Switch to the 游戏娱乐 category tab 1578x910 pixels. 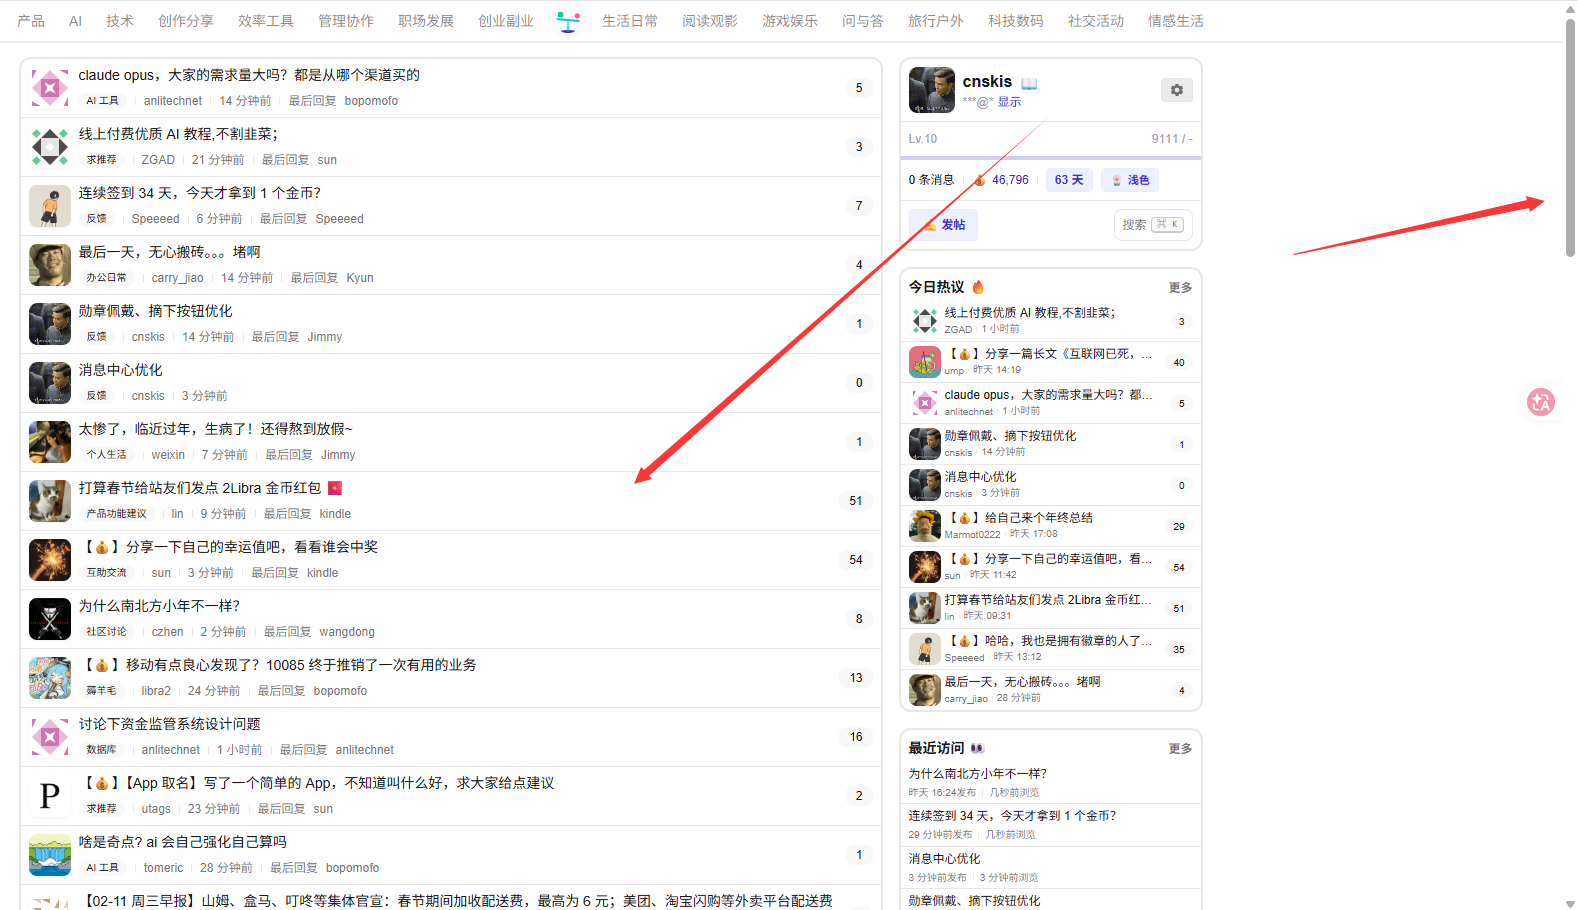pyautogui.click(x=790, y=21)
